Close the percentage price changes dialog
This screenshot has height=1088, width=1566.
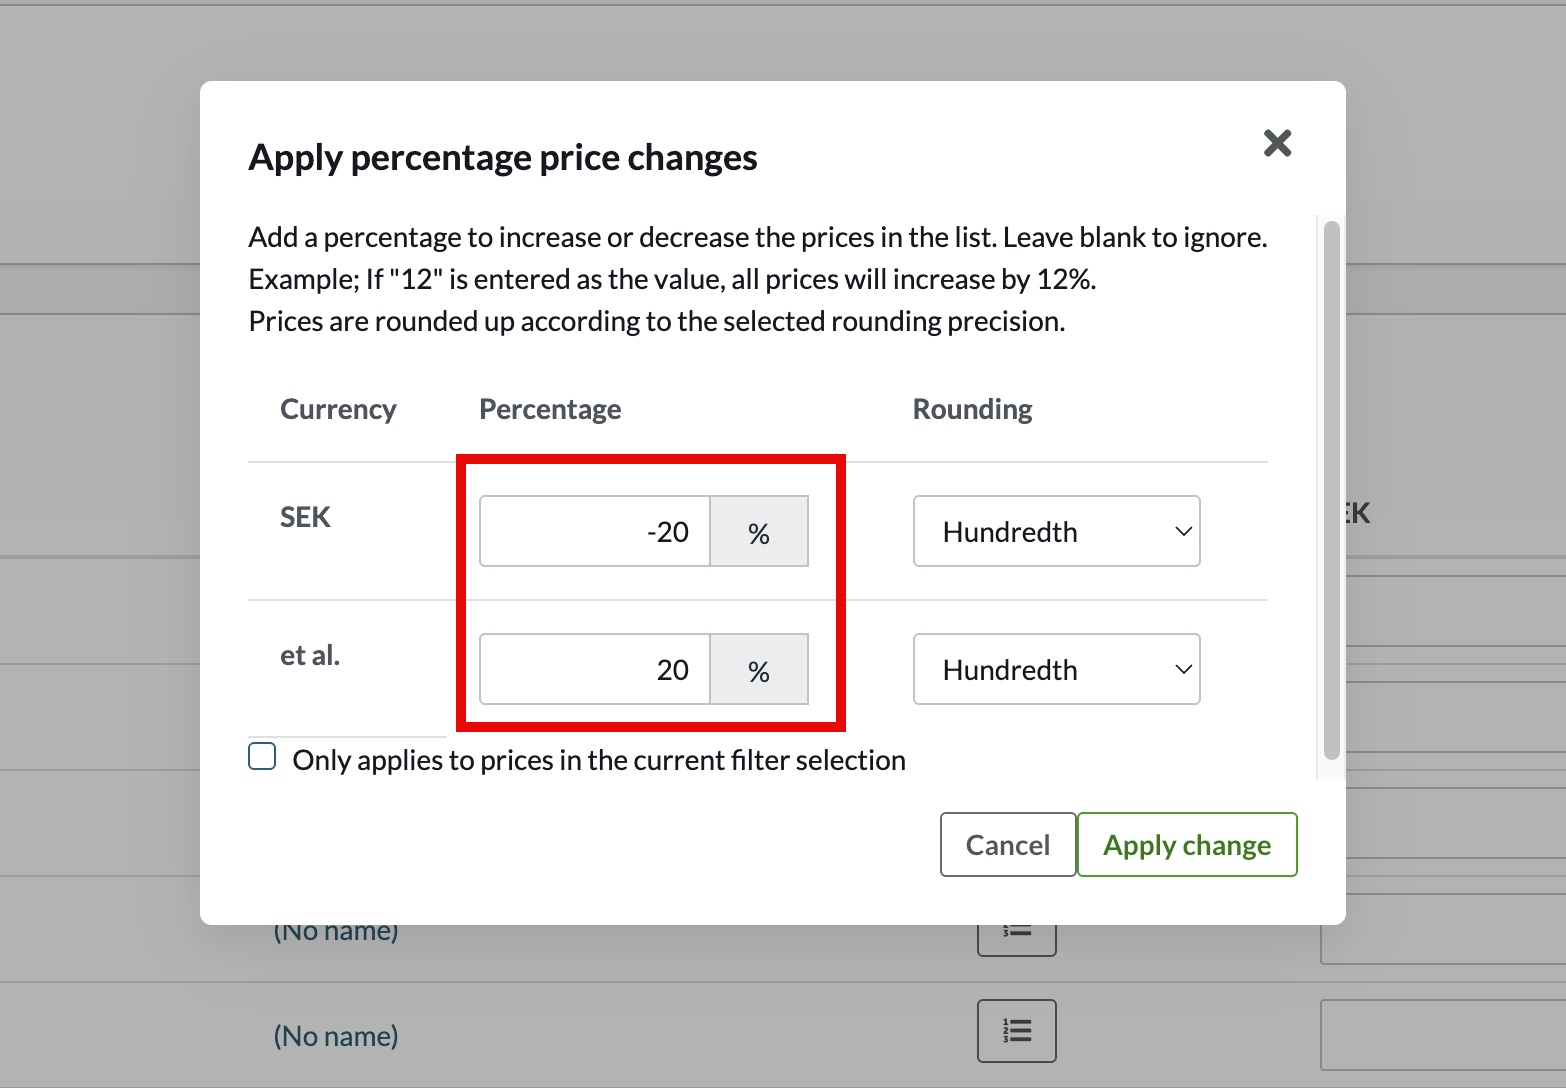tap(1277, 143)
